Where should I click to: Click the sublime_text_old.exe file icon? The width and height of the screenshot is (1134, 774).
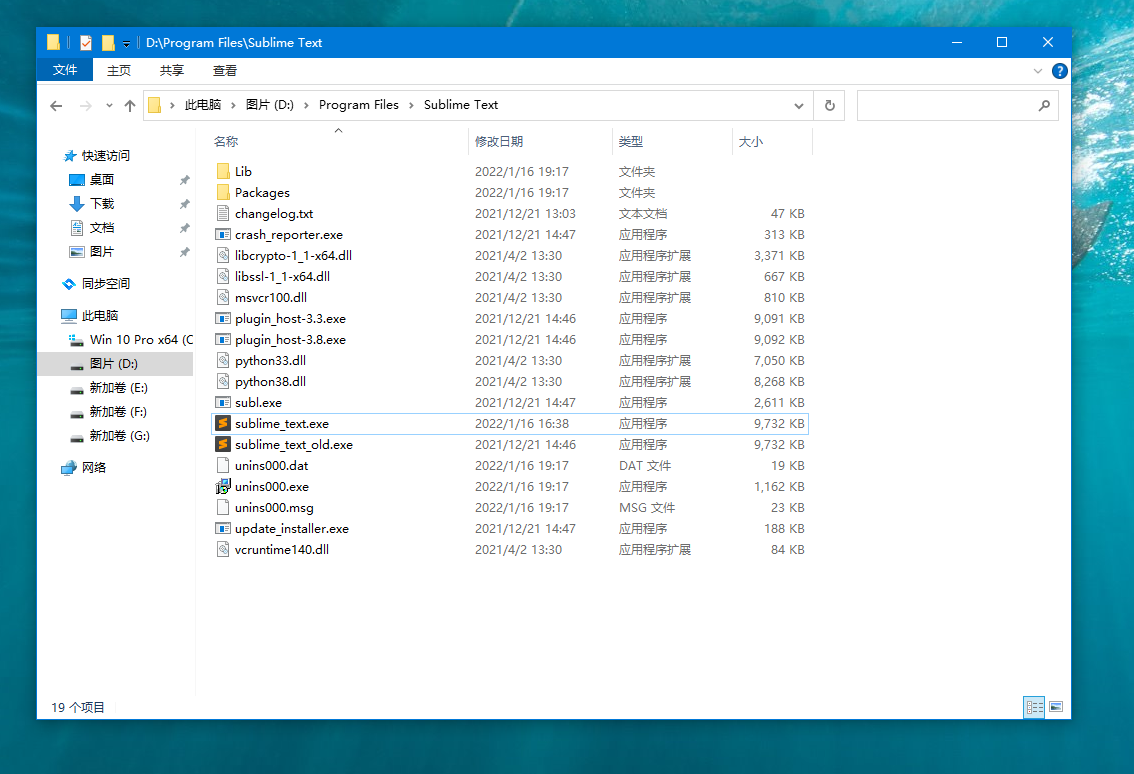[x=223, y=445]
